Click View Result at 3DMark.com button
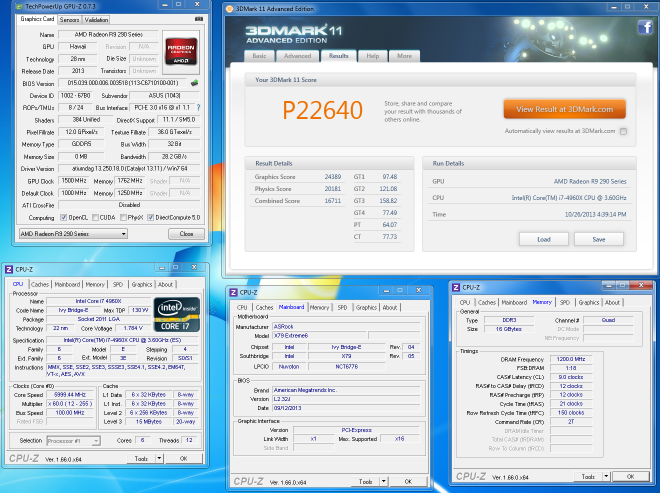 (x=564, y=109)
